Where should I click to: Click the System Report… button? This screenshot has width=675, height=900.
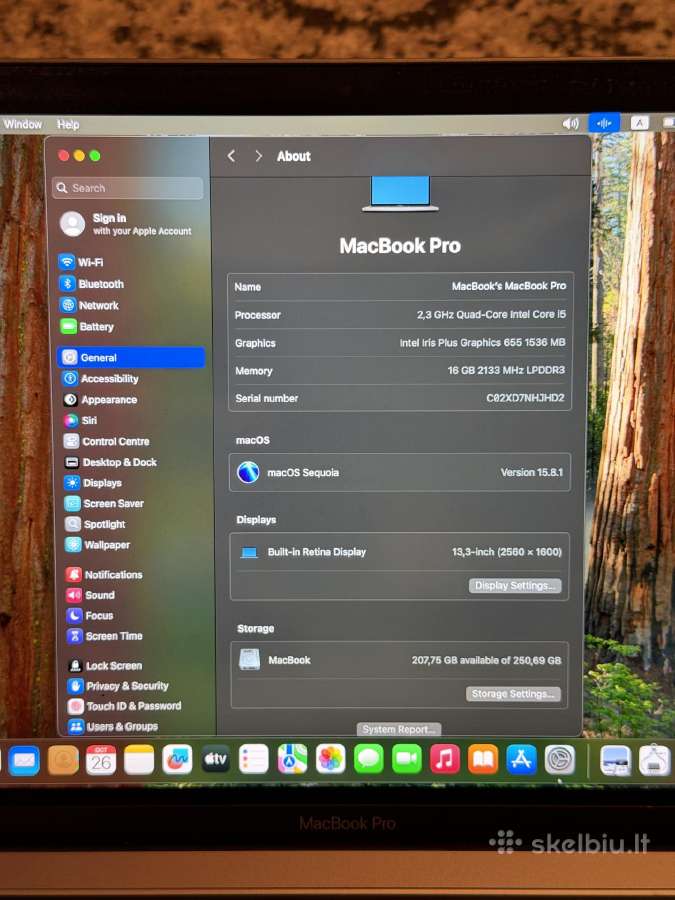pyautogui.click(x=399, y=729)
